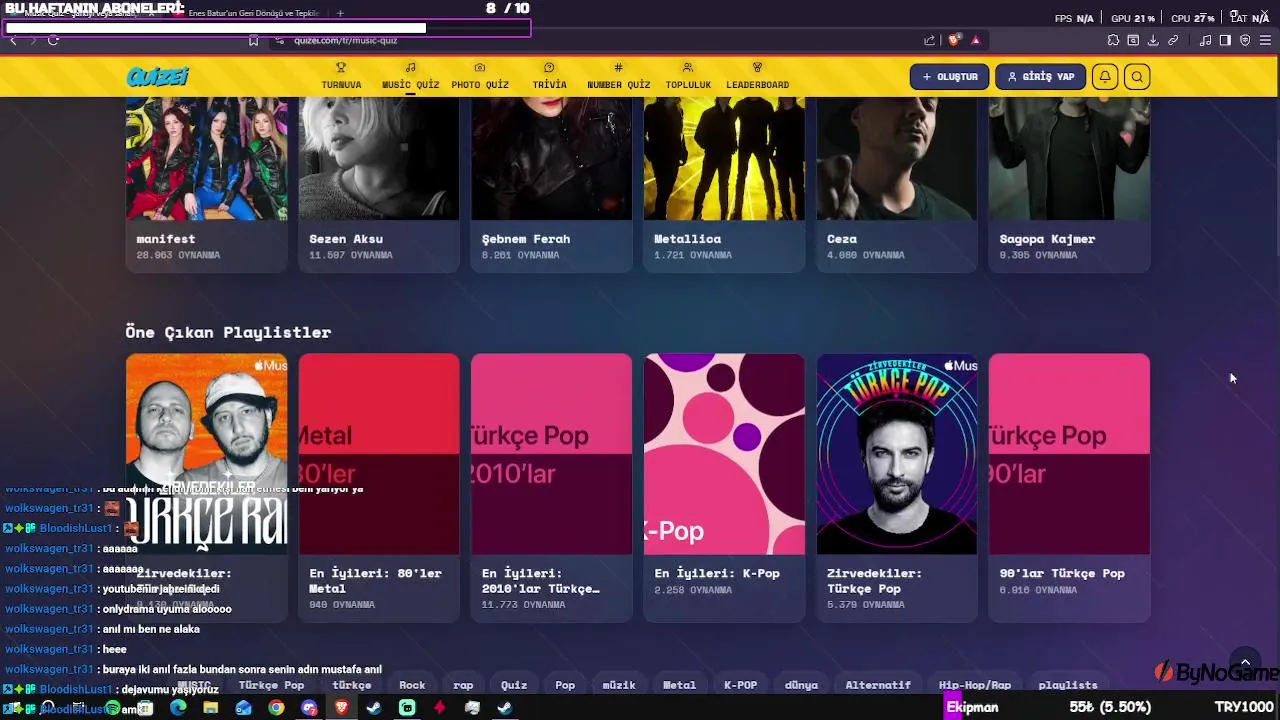Open the Ceza artist card
This screenshot has height=720, width=1280.
(897, 185)
